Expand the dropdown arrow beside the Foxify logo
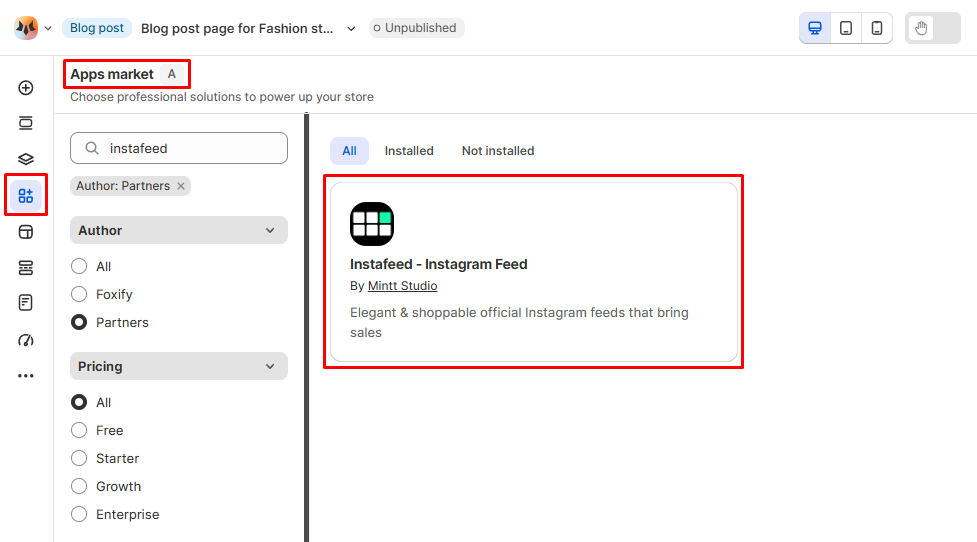 click(48, 29)
